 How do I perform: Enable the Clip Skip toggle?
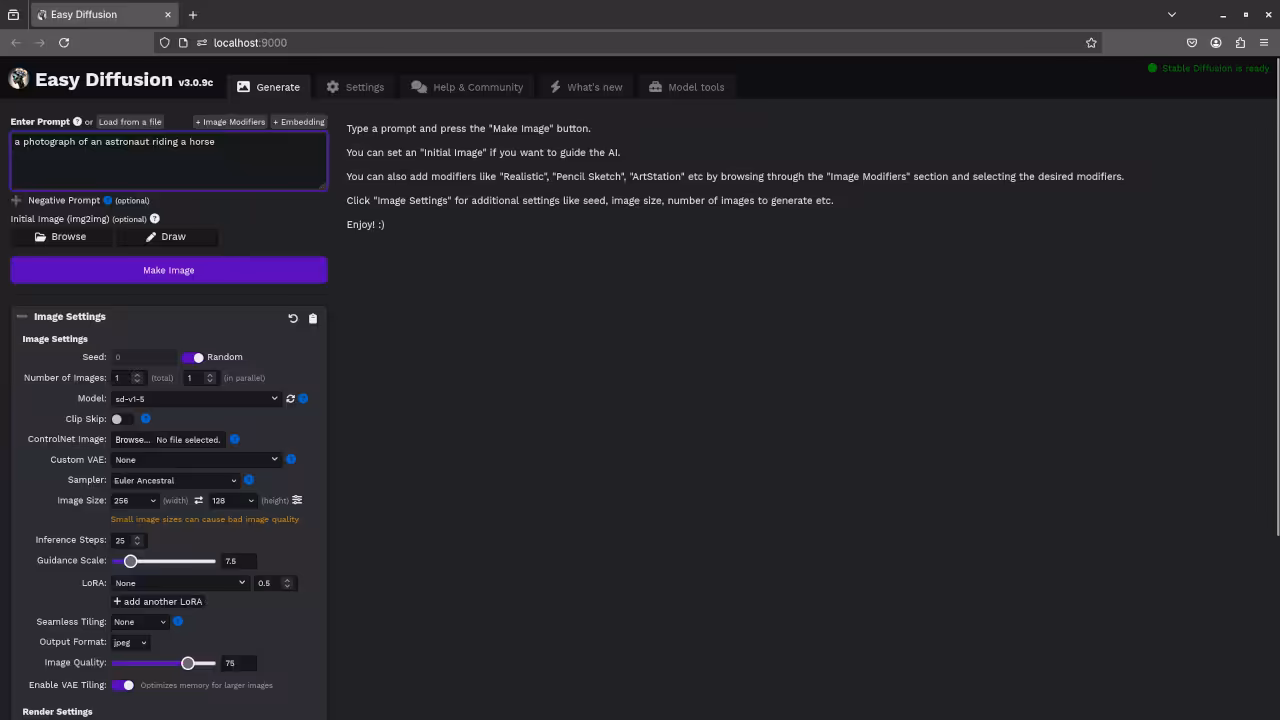(122, 419)
